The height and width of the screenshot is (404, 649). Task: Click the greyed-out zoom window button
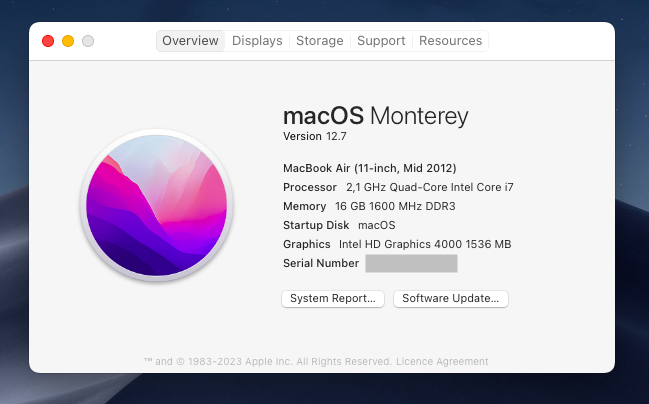coord(88,41)
